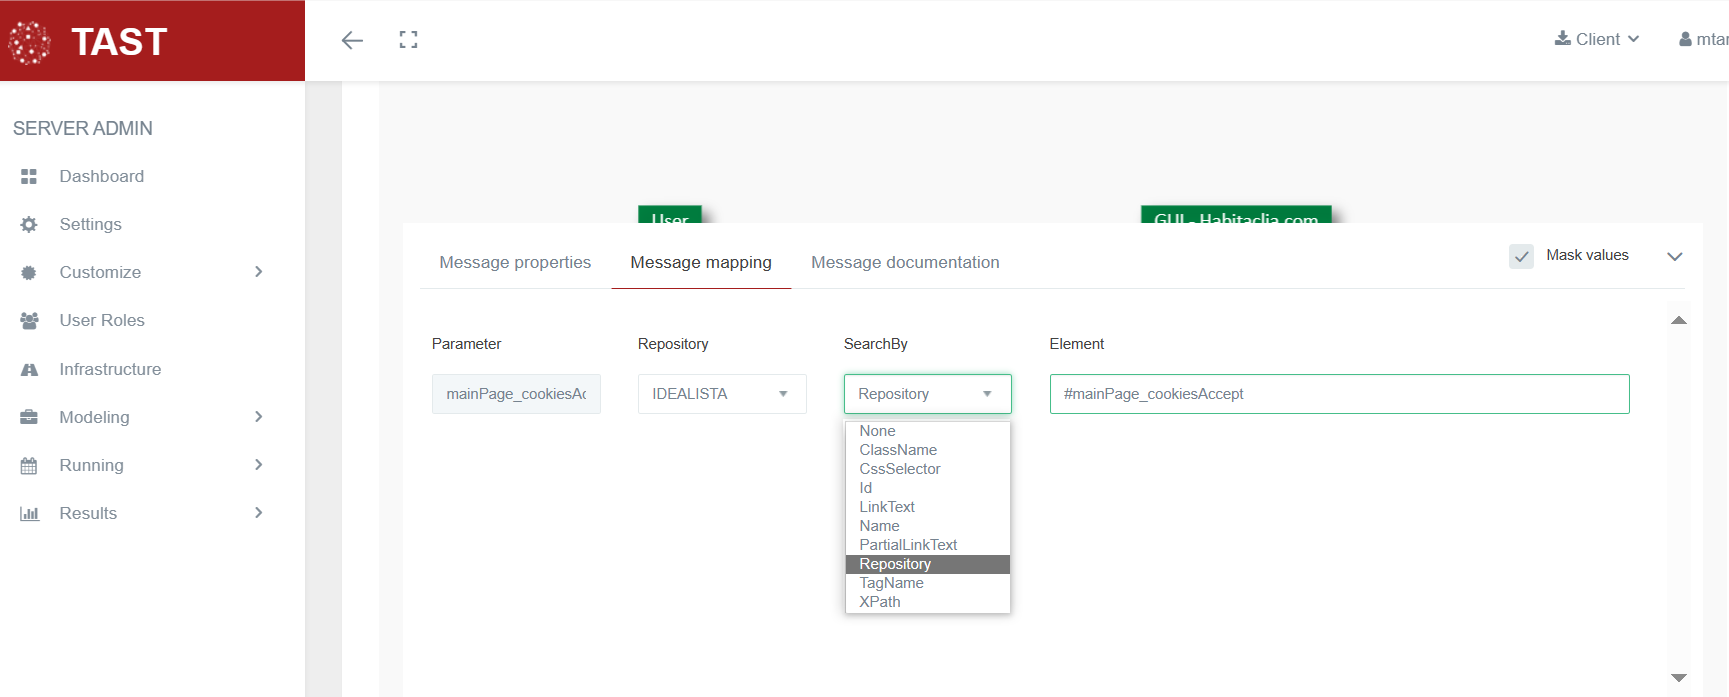Image resolution: width=1729 pixels, height=697 pixels.
Task: Click the Dashboard grid icon
Action: (29, 176)
